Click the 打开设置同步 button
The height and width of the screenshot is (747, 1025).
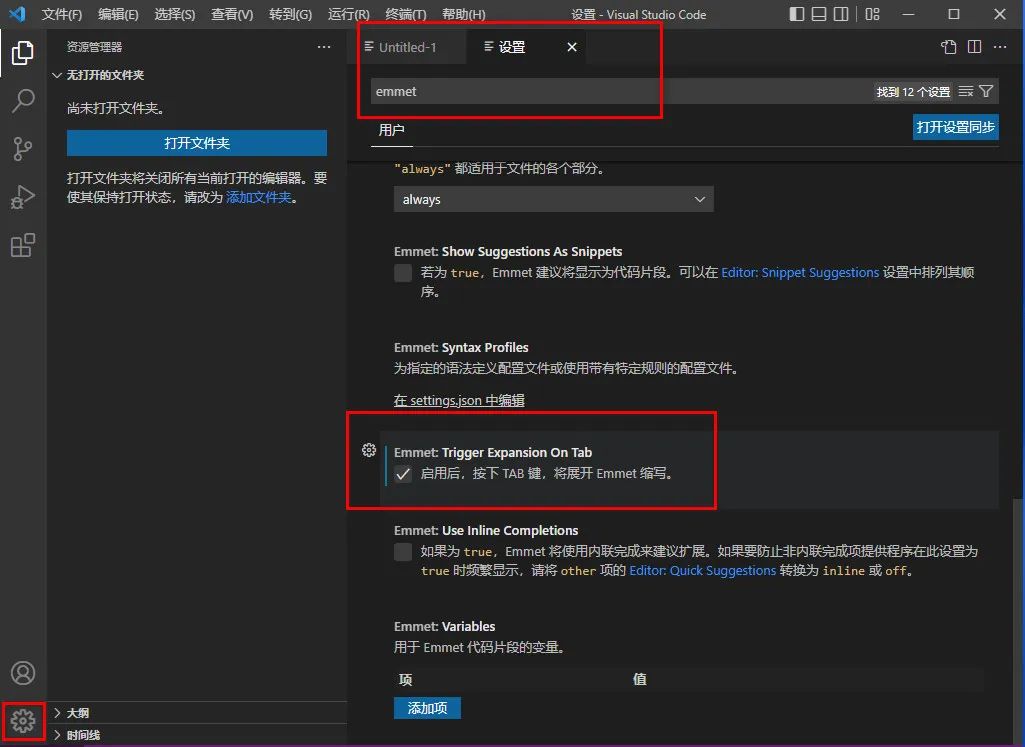tap(956, 127)
